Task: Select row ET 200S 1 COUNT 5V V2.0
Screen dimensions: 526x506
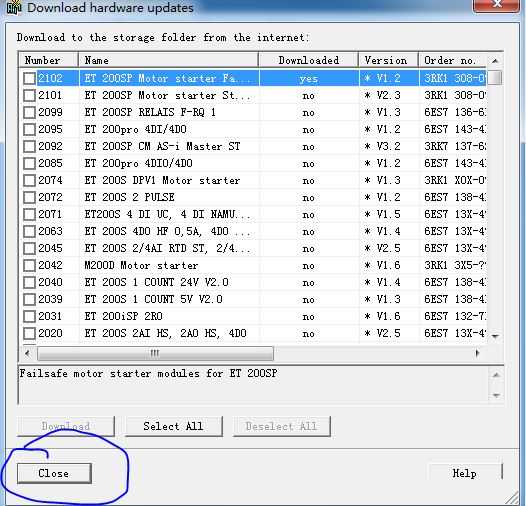Action: (x=252, y=300)
